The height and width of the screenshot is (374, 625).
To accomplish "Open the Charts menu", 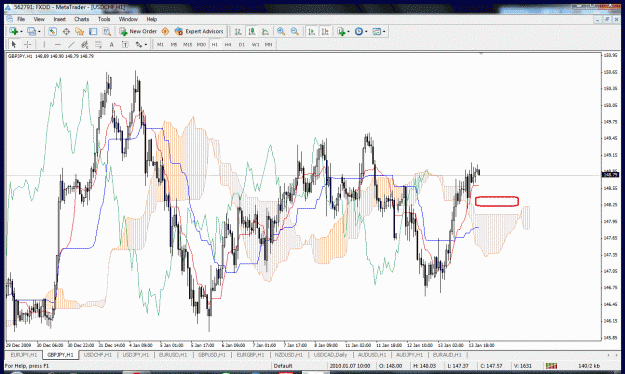I will (81, 19).
